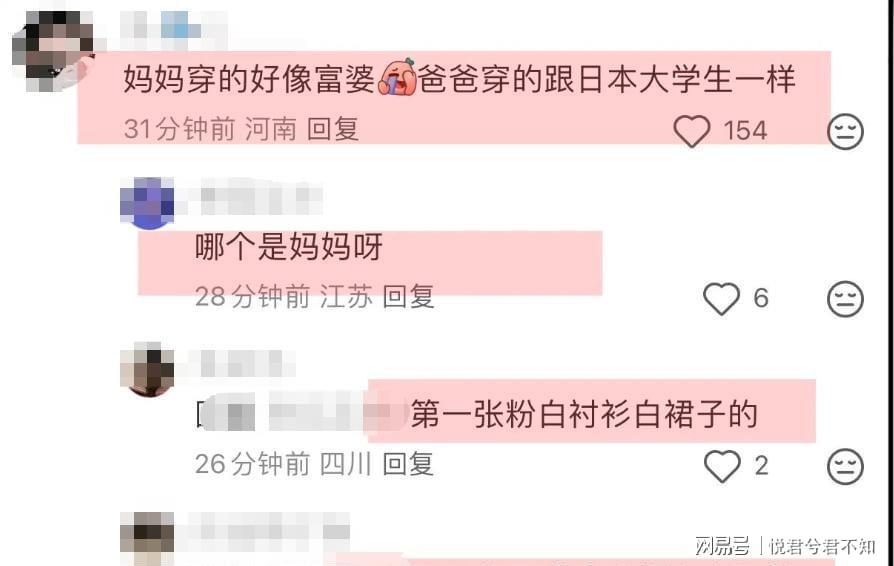The width and height of the screenshot is (894, 566).
Task: Select the comment text 哪个是妈妈呀
Action: 288,247
